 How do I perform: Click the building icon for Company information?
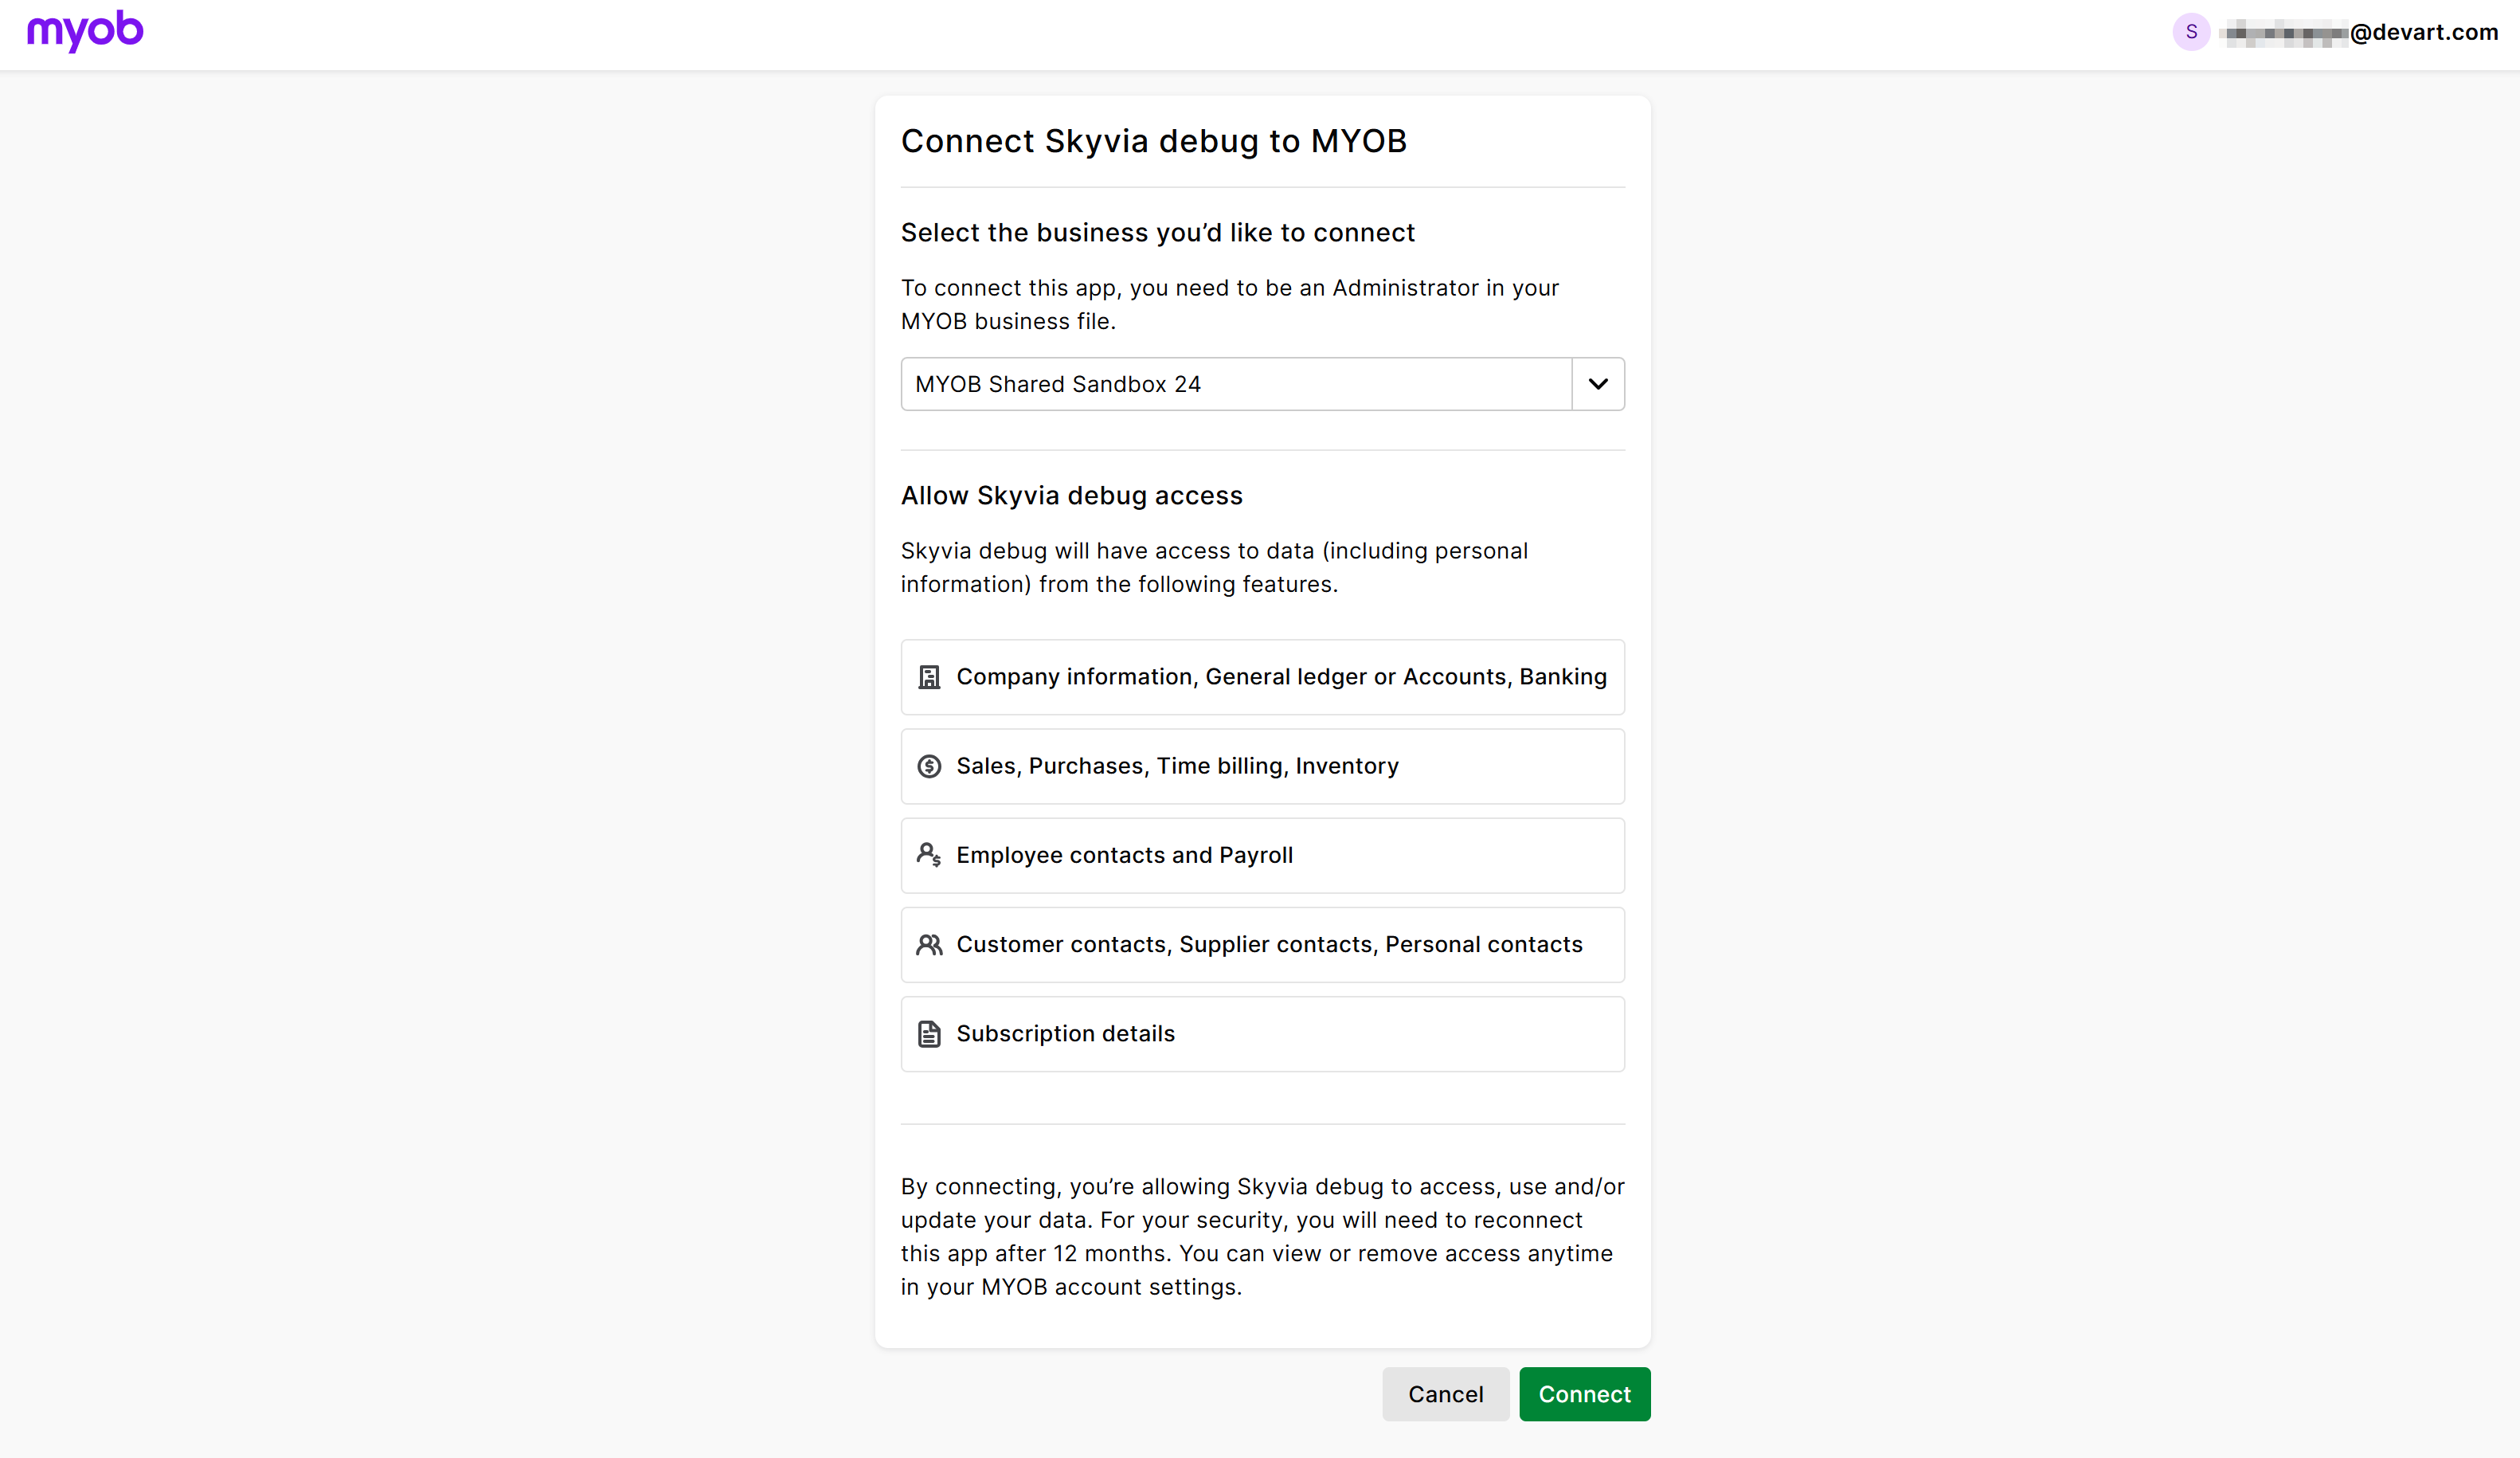tap(929, 677)
